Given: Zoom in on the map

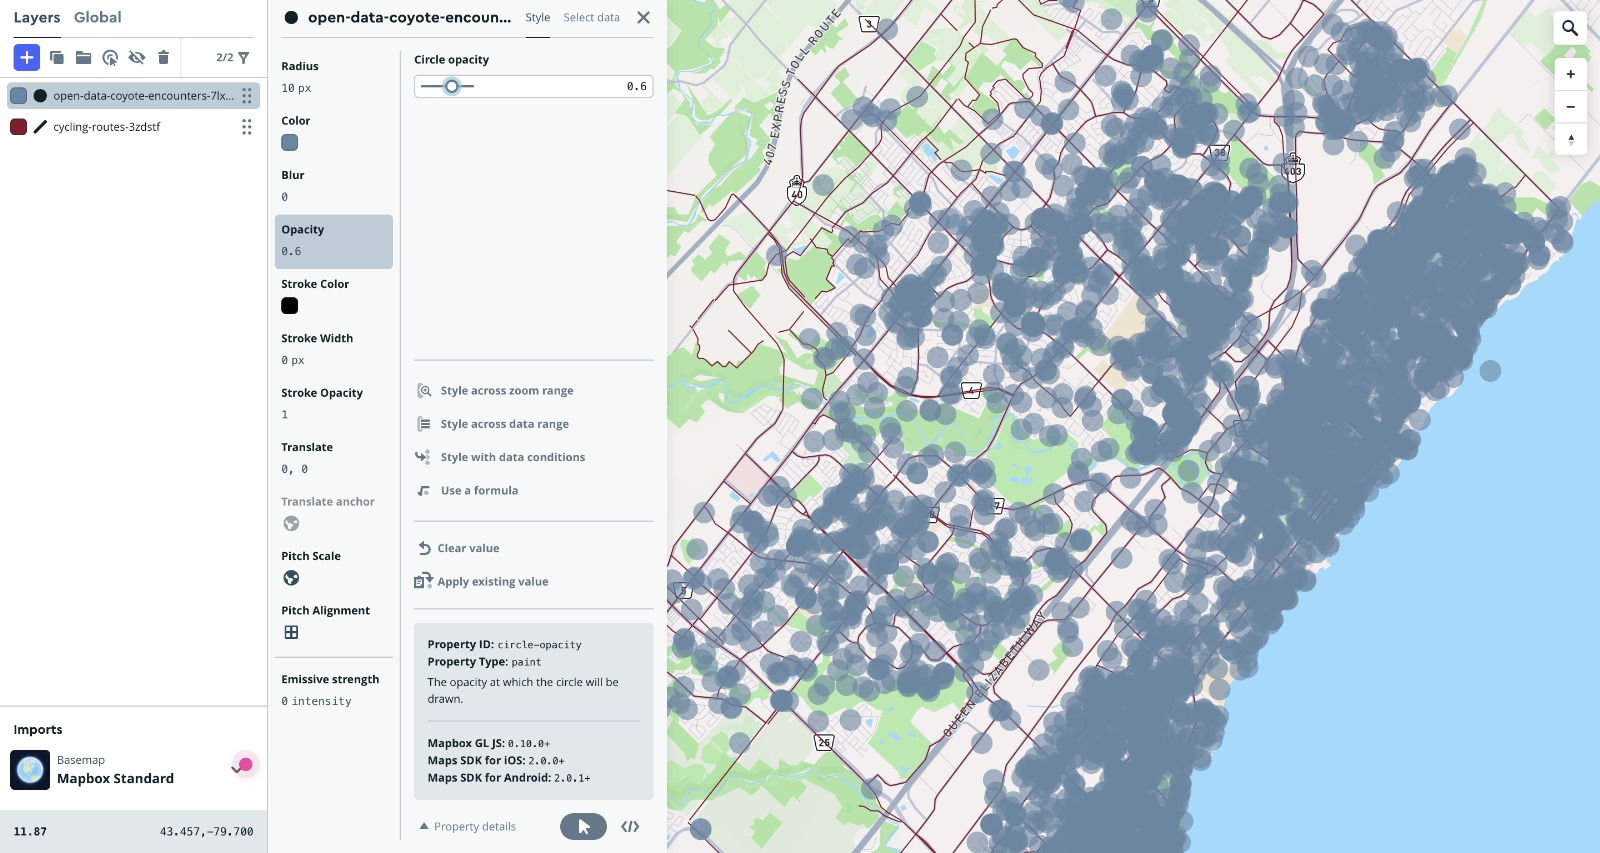Looking at the screenshot, I should [x=1570, y=74].
